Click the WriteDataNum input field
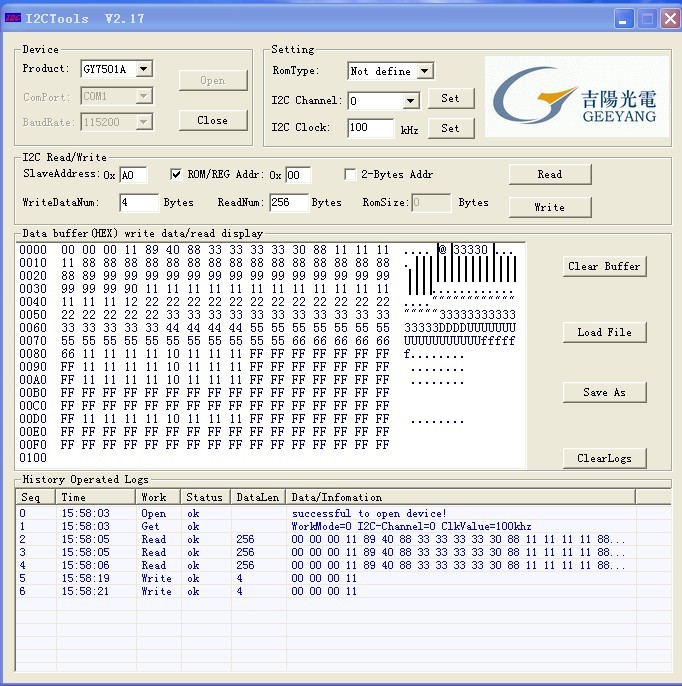Screen dimensions: 682x686 point(139,203)
